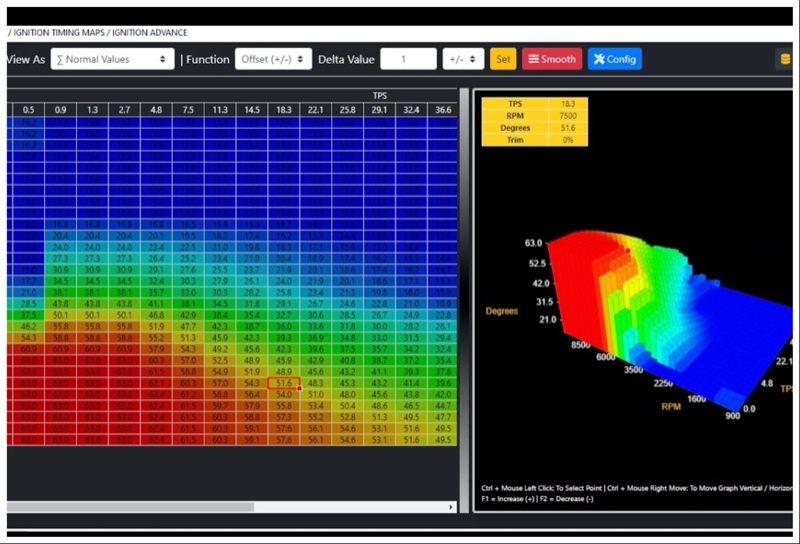Click the 14.5 TPS column header
Viewport: 800px width, 544px height.
tap(252, 109)
